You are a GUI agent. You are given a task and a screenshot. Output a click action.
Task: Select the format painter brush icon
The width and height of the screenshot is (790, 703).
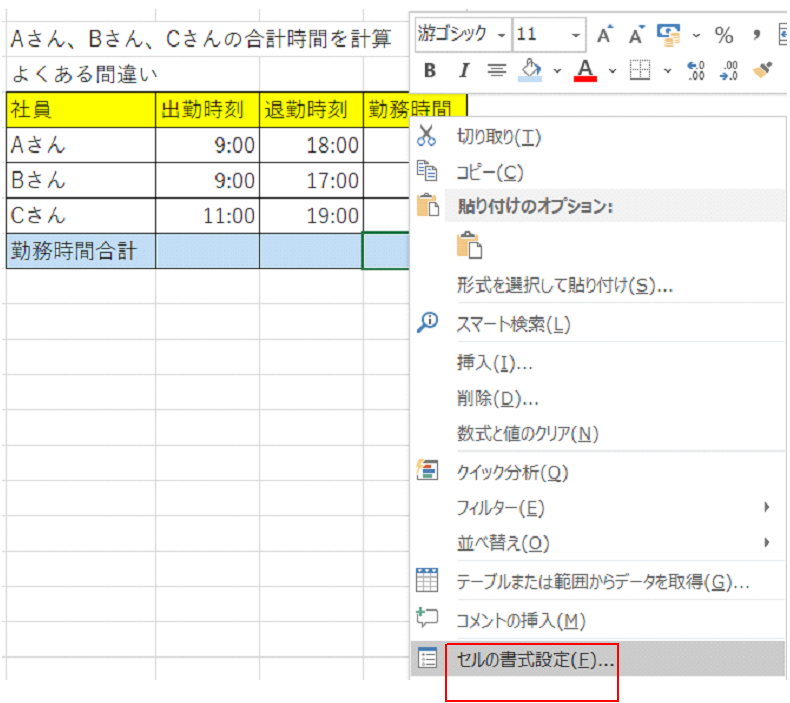(763, 70)
